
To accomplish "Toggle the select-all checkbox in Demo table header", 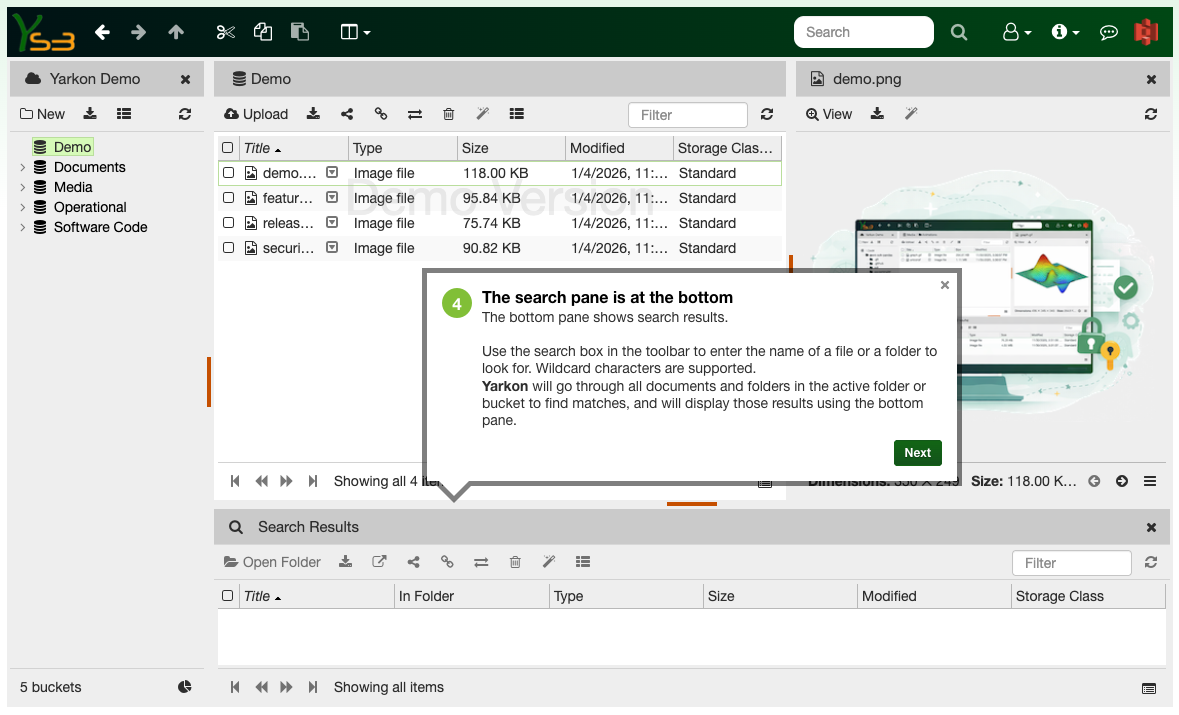I will tap(228, 148).
